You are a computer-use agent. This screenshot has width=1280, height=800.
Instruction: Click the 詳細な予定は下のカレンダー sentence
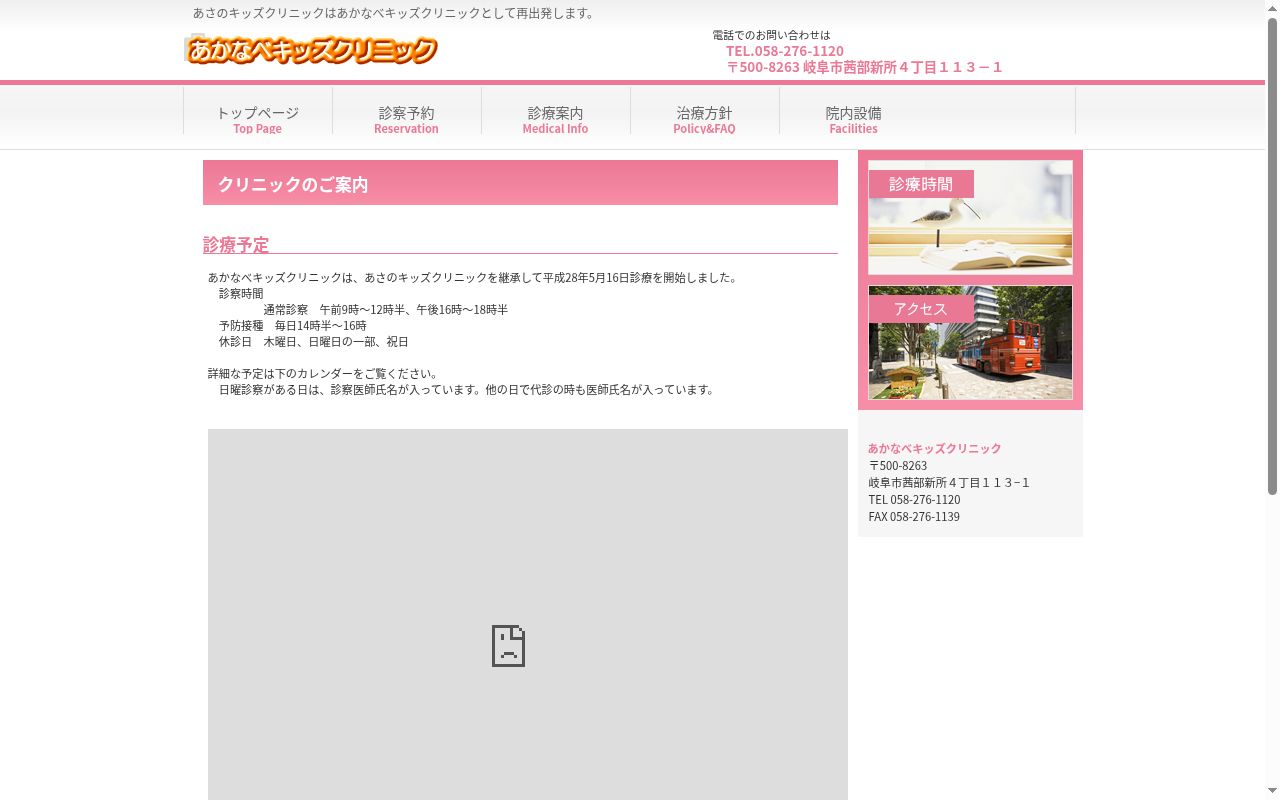point(323,374)
